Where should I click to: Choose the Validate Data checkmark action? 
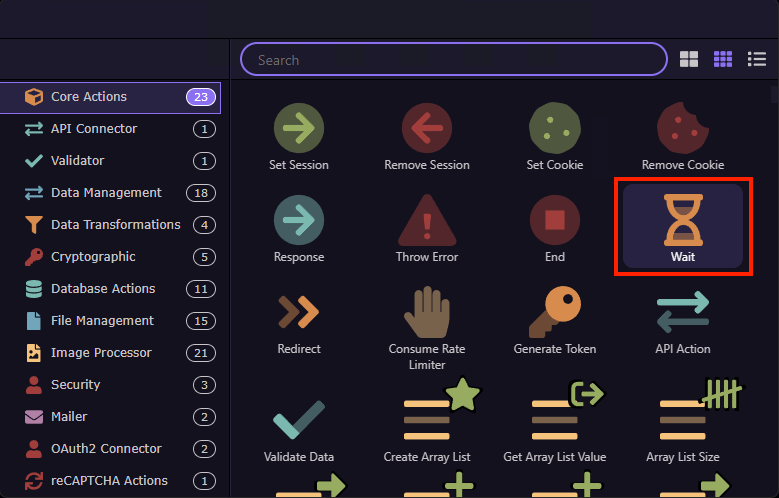coord(298,420)
